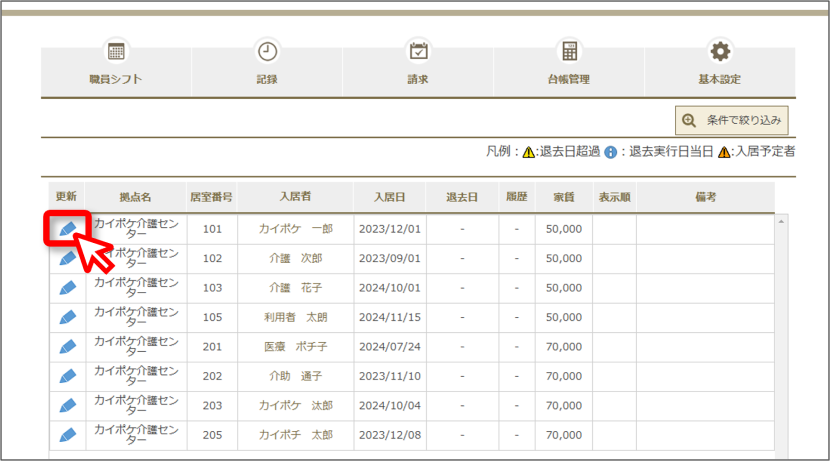
Task: Open the 基本設定 gear menu
Action: coord(720,67)
